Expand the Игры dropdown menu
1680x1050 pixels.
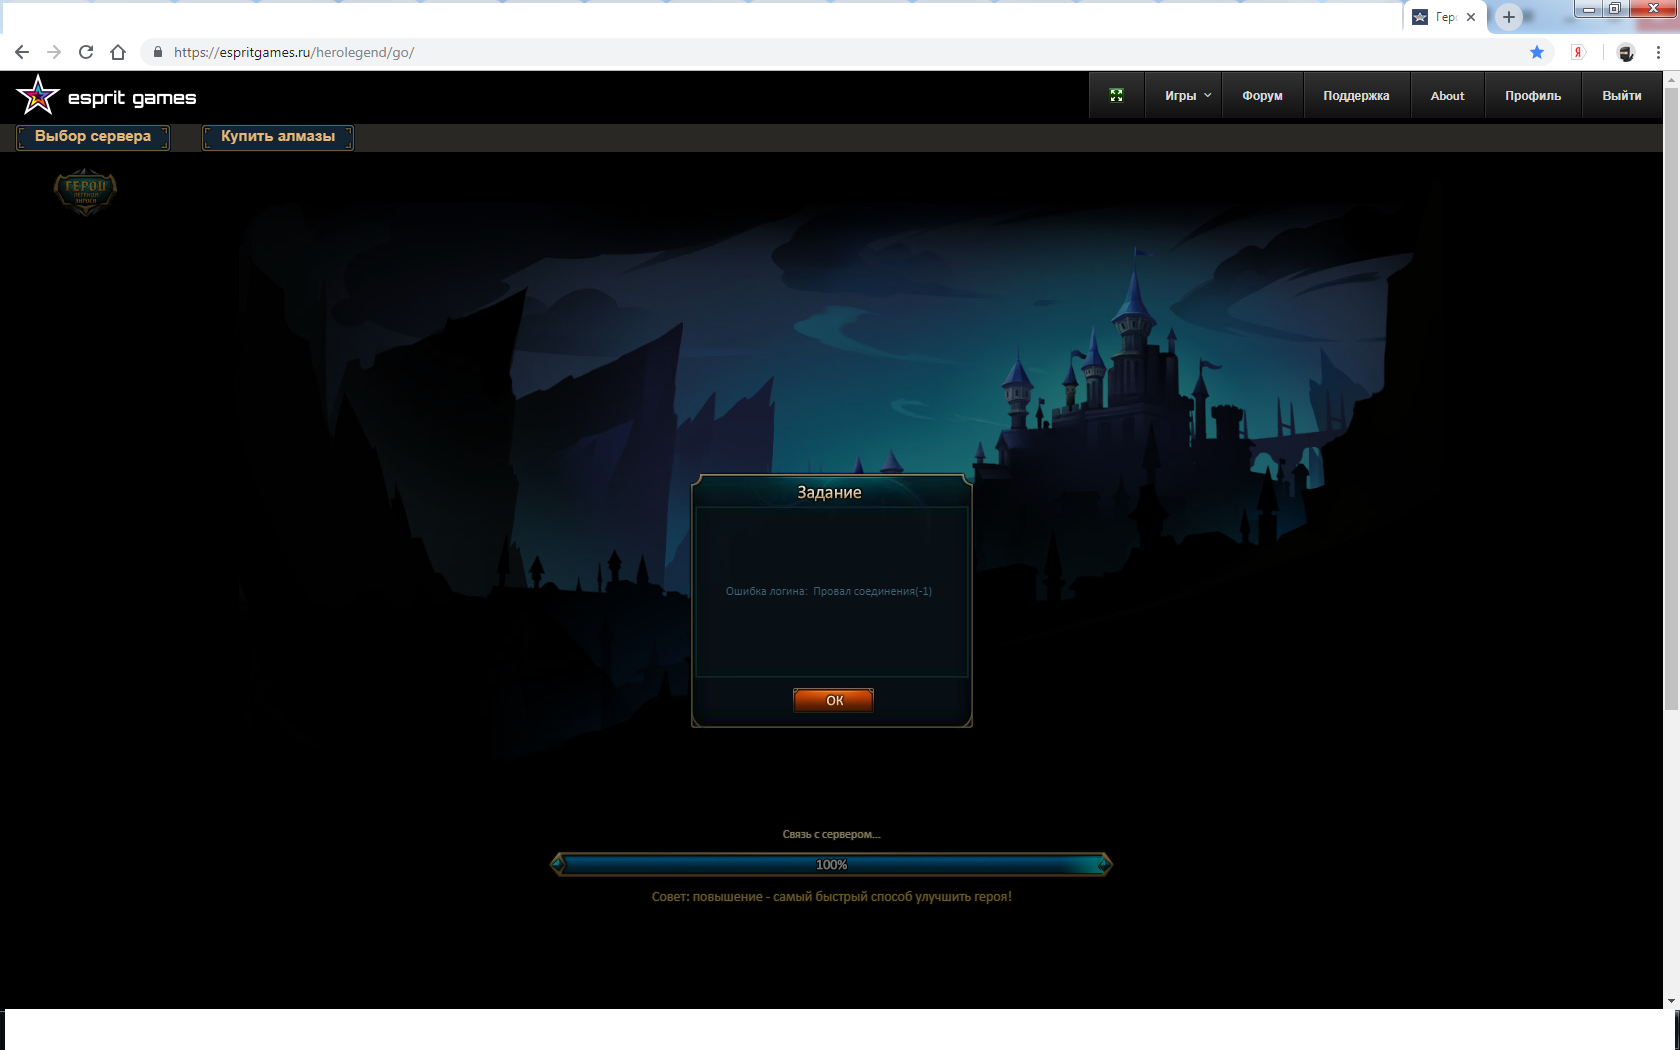pyautogui.click(x=1186, y=96)
